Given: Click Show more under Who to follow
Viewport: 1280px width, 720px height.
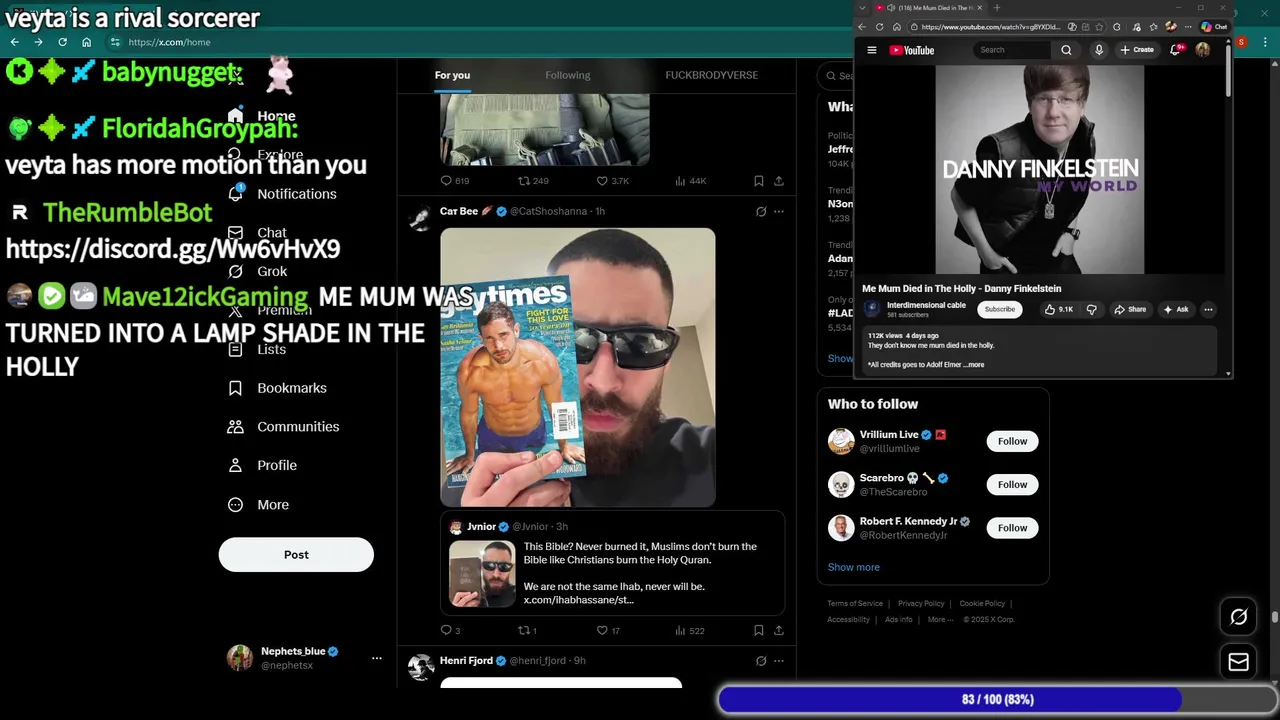Looking at the screenshot, I should coord(854,567).
